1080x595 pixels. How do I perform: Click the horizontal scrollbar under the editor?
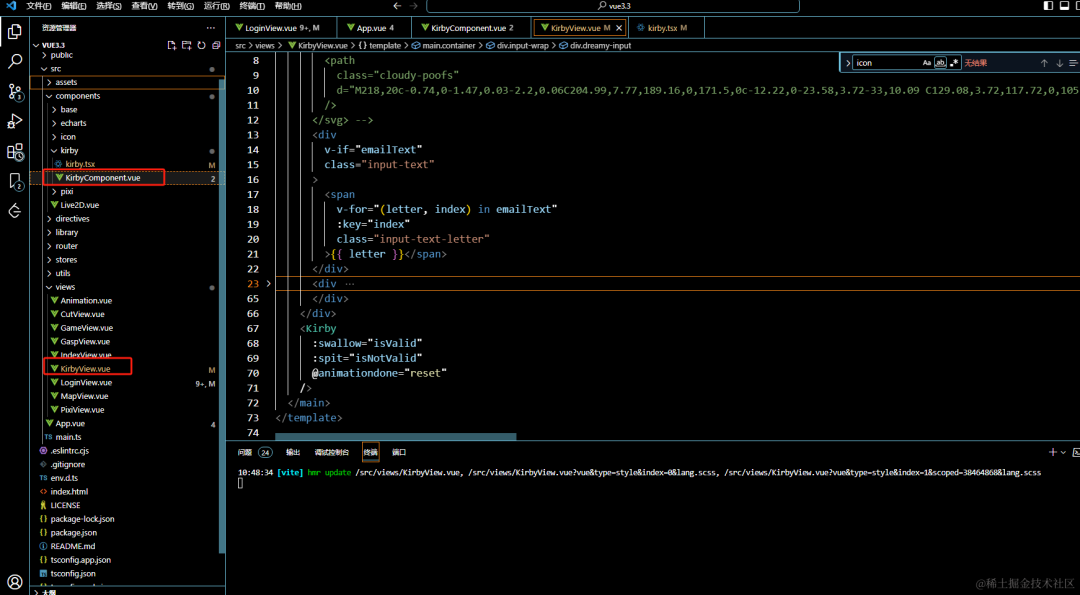tap(395, 437)
